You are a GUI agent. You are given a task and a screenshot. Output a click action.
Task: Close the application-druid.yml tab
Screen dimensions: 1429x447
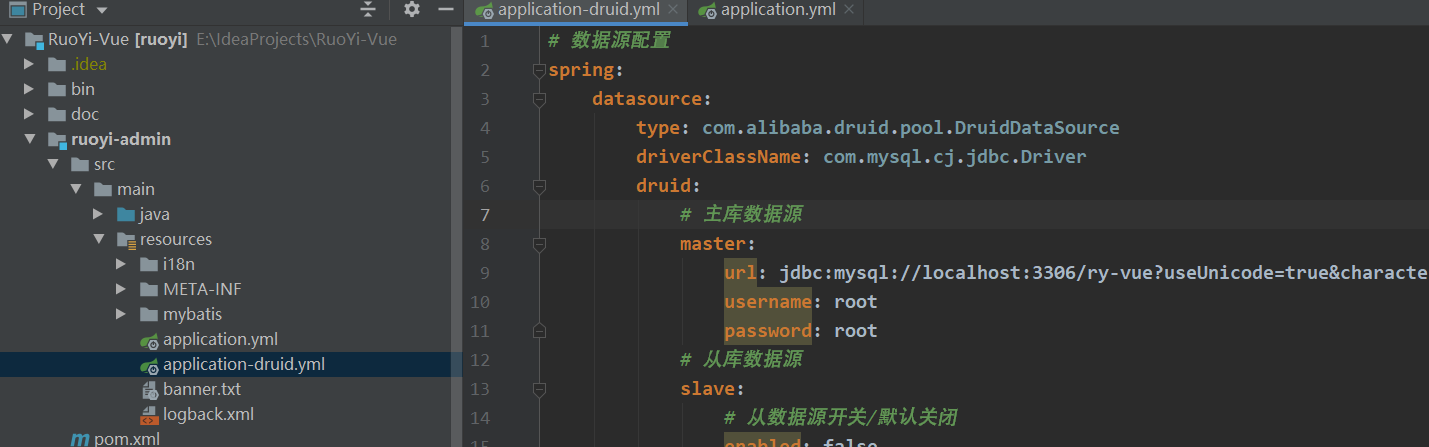click(672, 11)
